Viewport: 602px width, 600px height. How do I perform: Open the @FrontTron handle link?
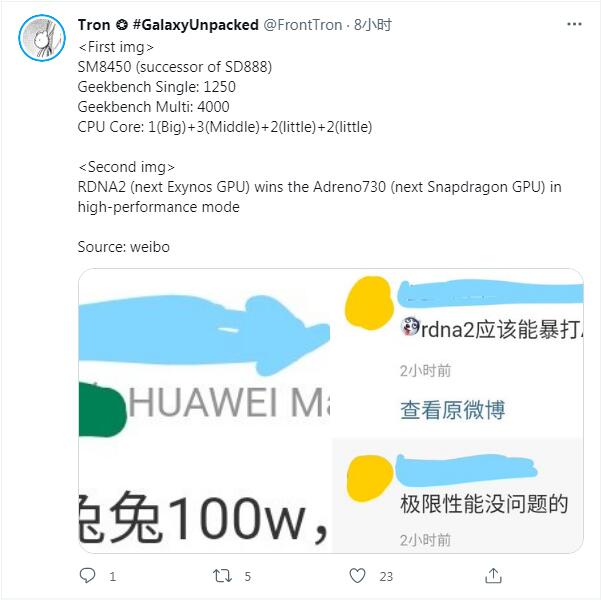pyautogui.click(x=303, y=25)
